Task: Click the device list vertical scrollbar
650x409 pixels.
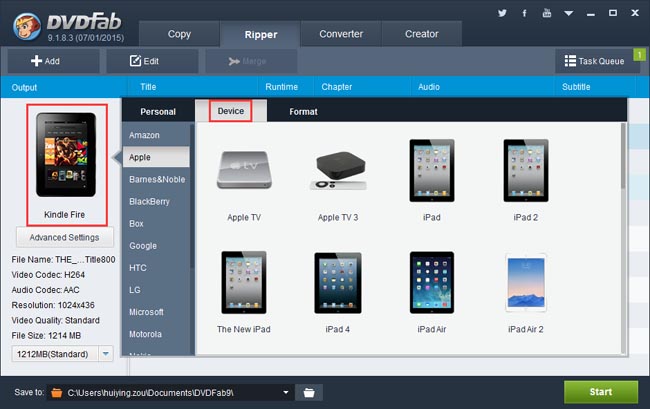Action: point(623,155)
